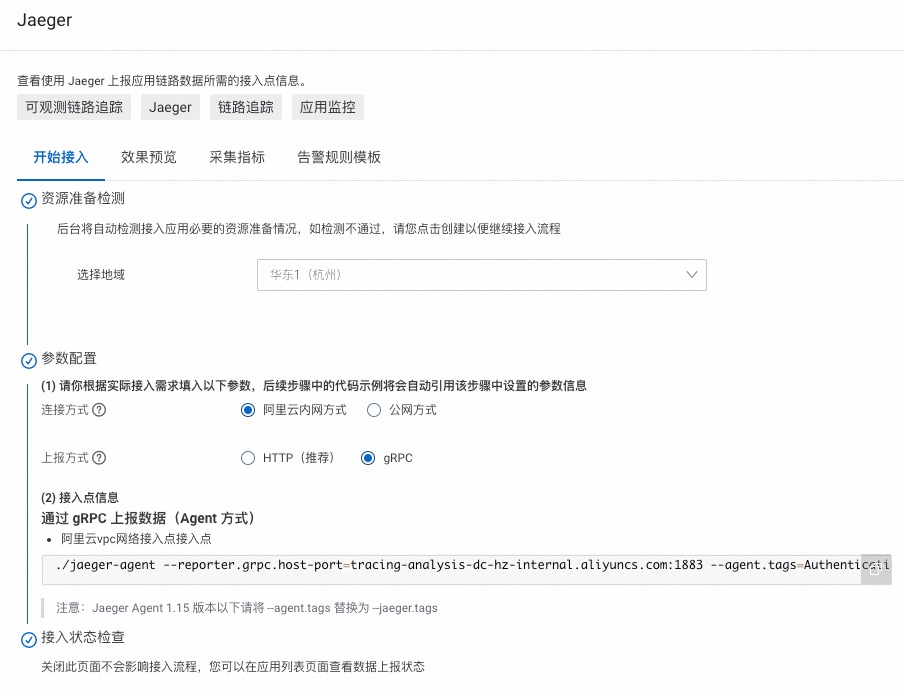904x690 pixels.
Task: Copy the jaeger-agent command via copy icon
Action: [875, 569]
